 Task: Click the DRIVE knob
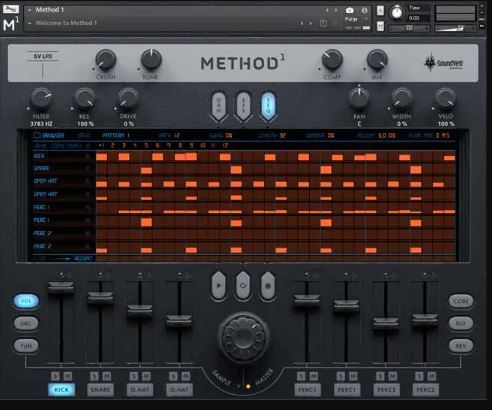tap(128, 99)
